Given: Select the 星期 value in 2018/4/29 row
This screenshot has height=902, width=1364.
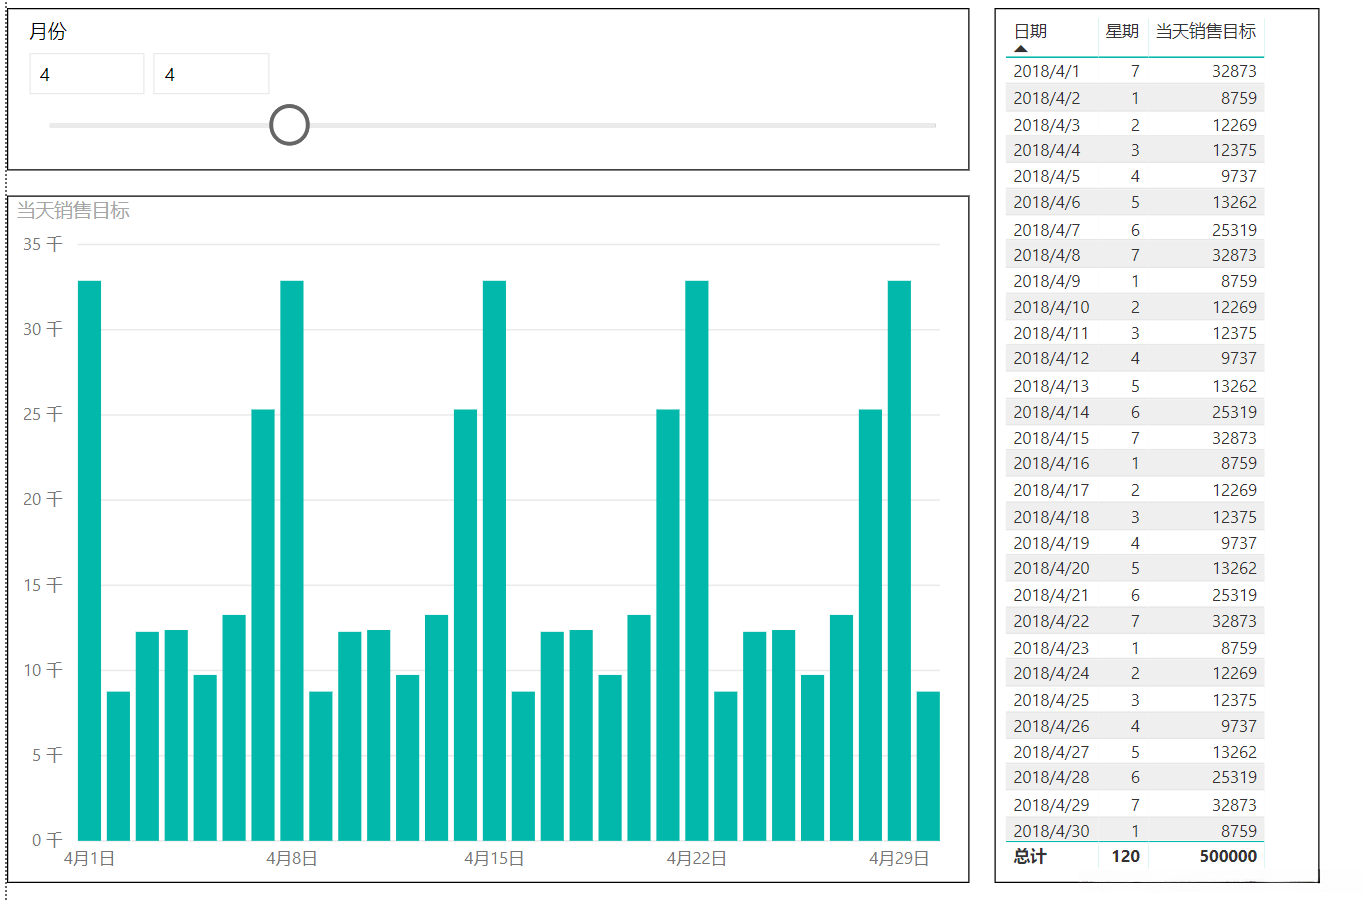Looking at the screenshot, I should [x=1135, y=805].
